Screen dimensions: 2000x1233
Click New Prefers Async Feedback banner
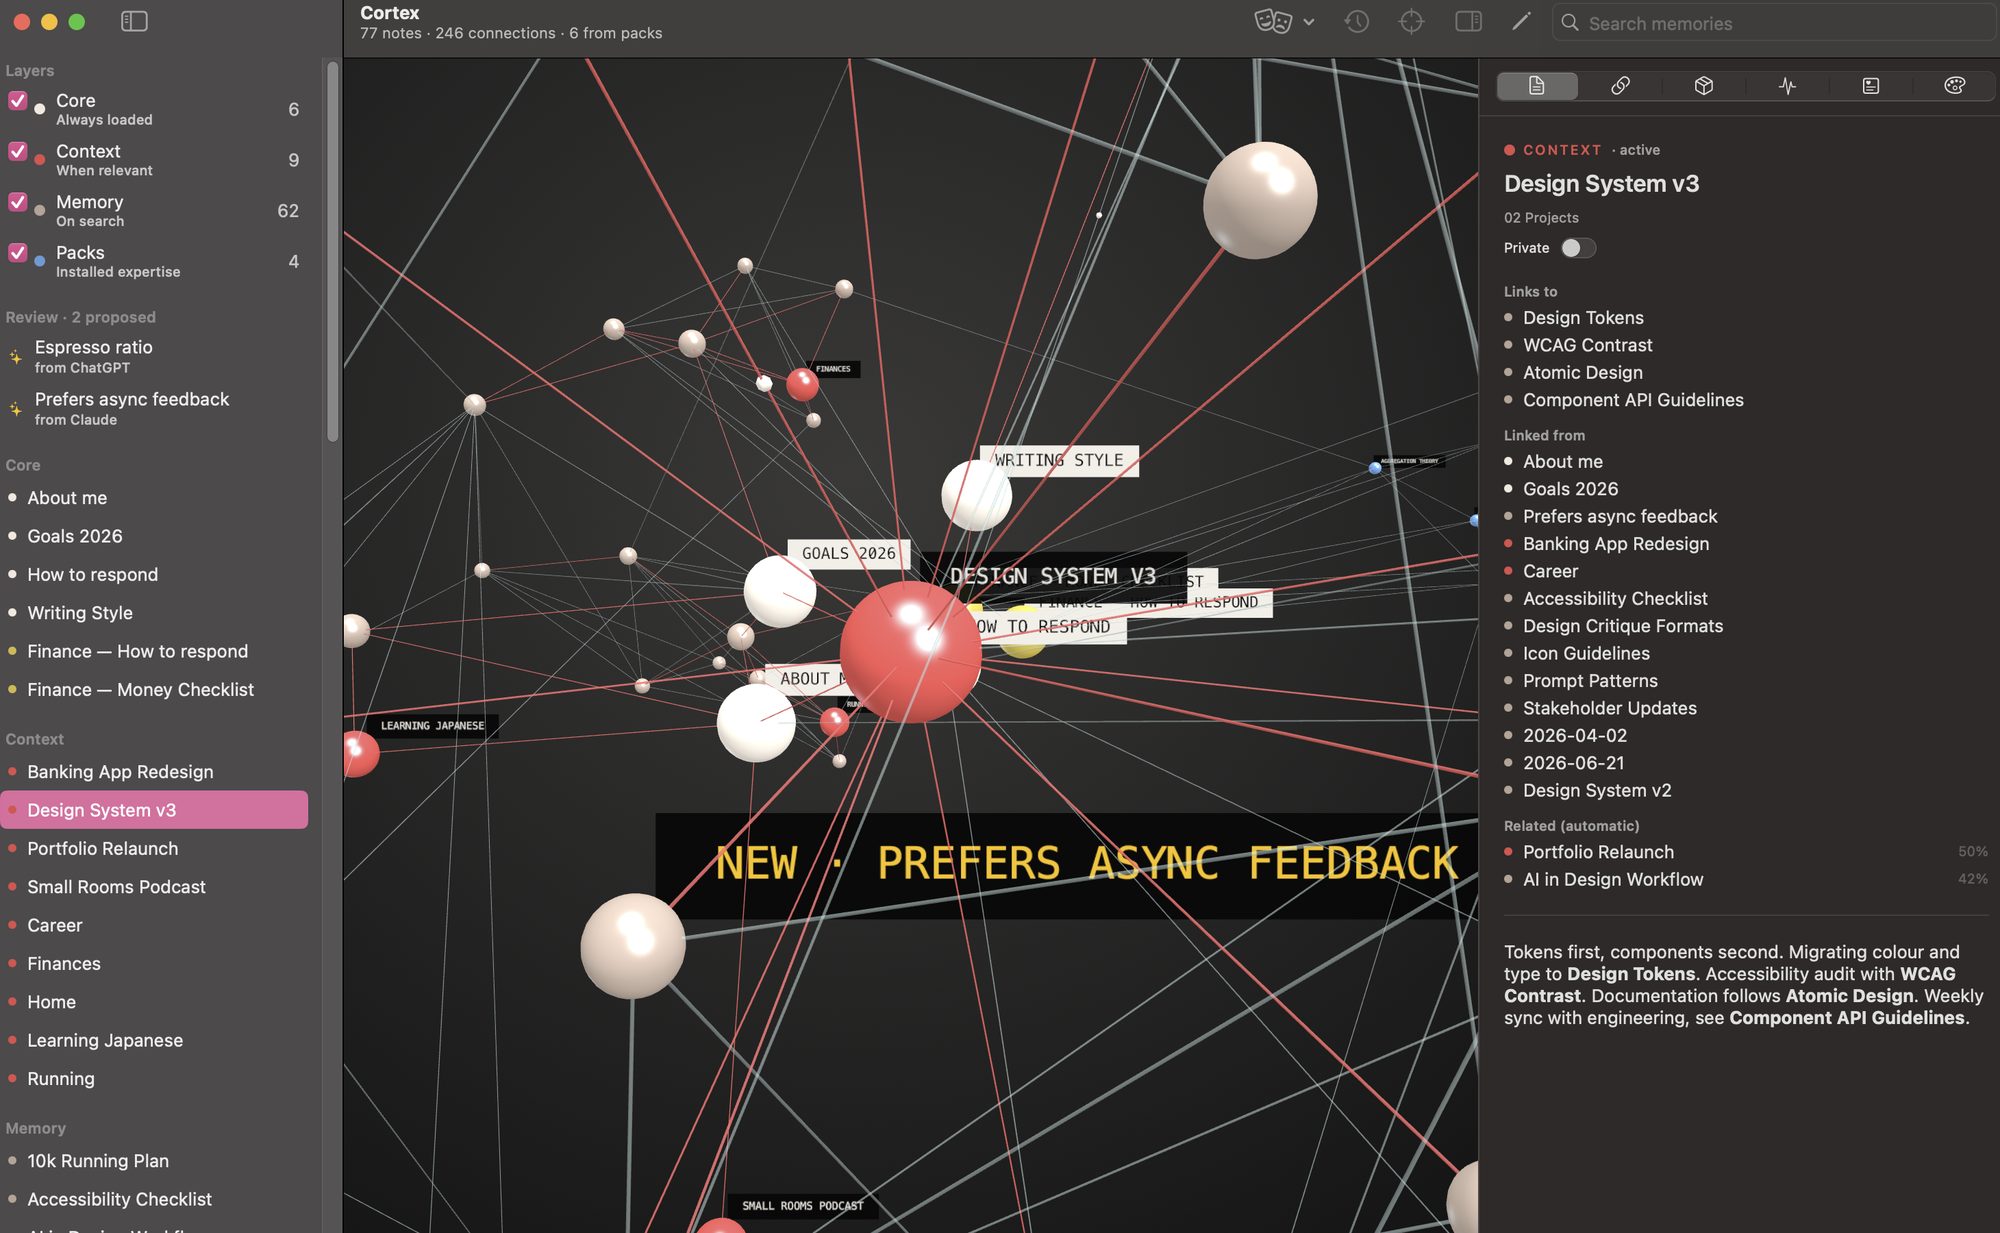(x=1067, y=865)
